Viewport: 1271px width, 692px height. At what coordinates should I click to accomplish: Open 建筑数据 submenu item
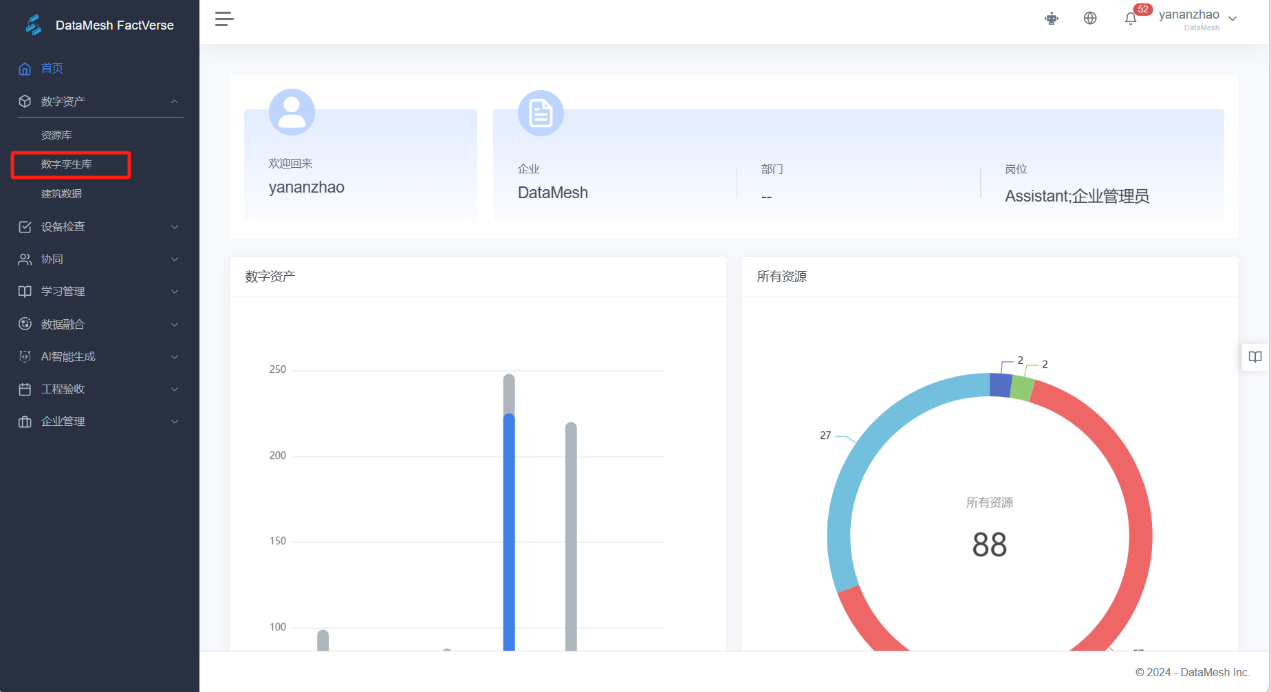coord(61,194)
